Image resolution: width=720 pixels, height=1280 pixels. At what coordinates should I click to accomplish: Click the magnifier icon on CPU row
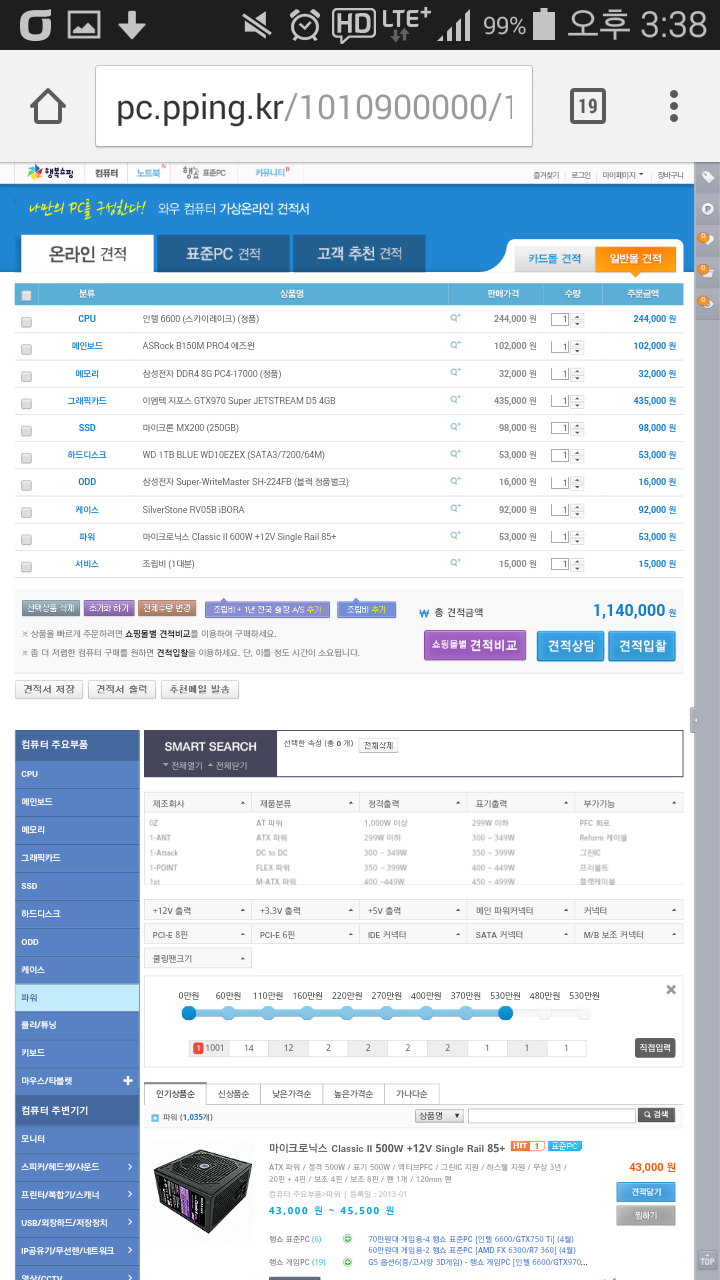tap(456, 318)
